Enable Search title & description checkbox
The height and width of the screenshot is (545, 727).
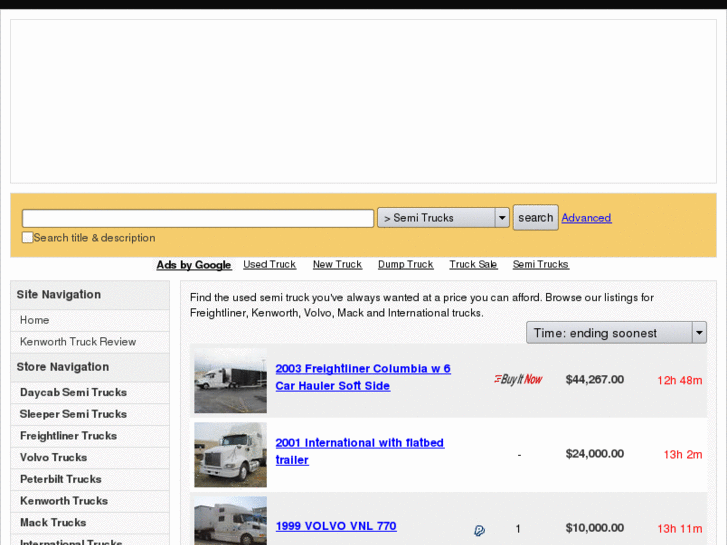27,237
